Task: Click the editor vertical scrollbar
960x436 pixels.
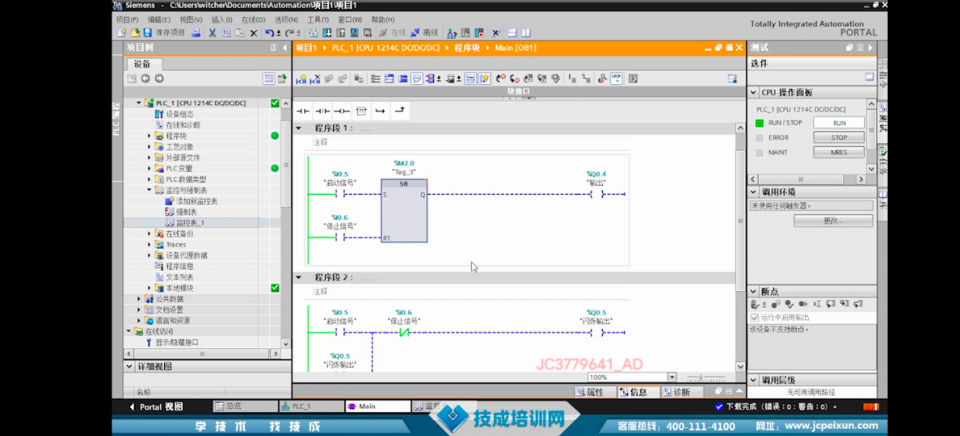Action: (740, 245)
